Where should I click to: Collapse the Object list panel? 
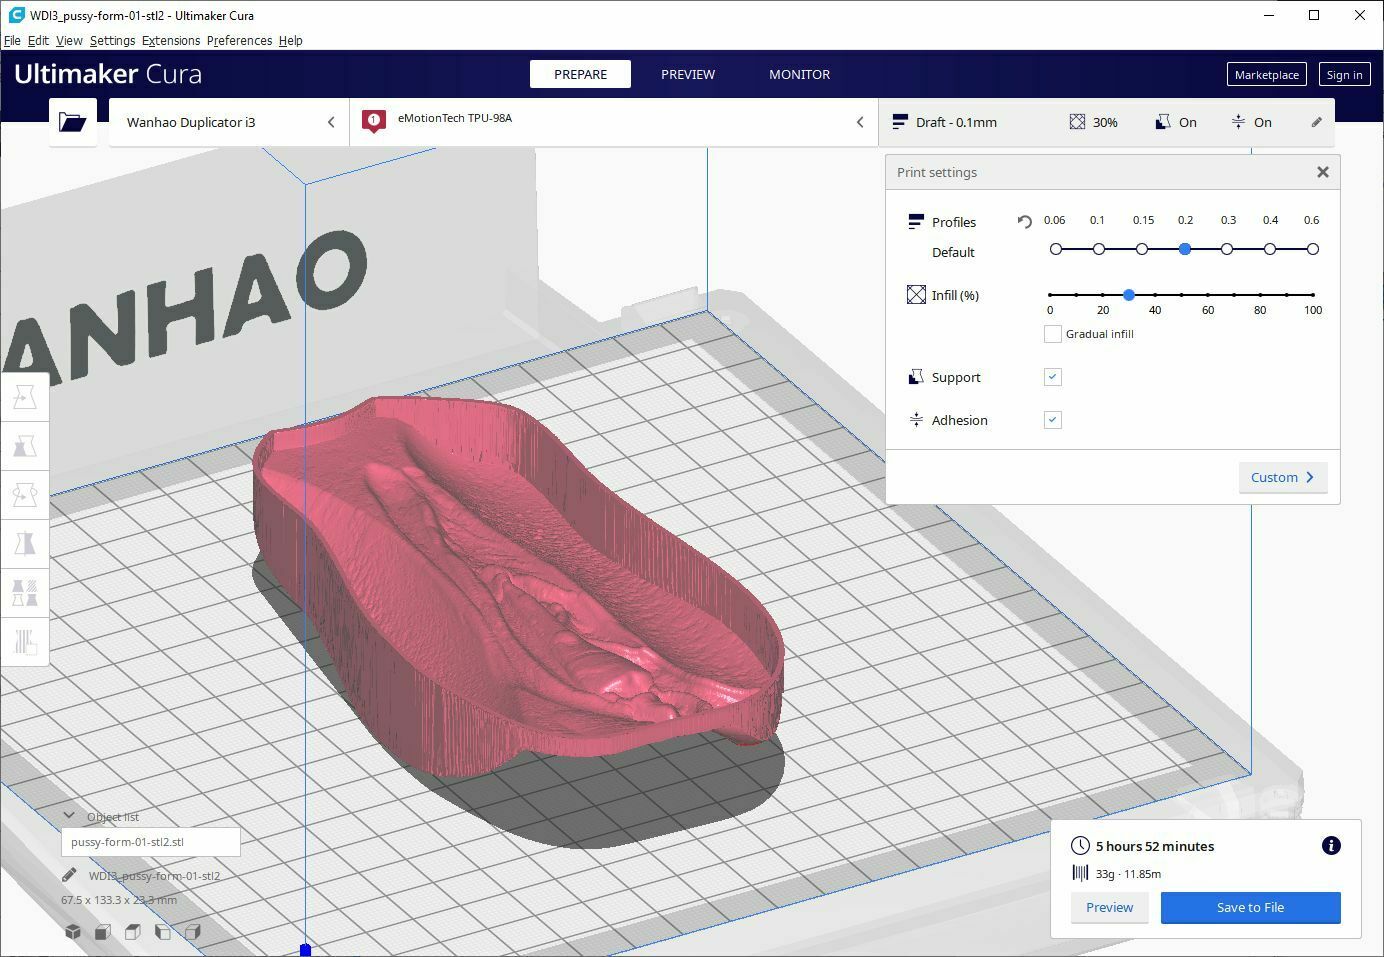[x=69, y=817]
